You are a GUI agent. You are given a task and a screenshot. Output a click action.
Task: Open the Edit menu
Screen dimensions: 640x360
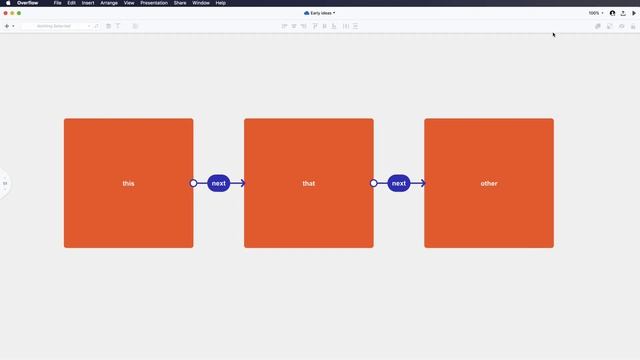pyautogui.click(x=71, y=3)
